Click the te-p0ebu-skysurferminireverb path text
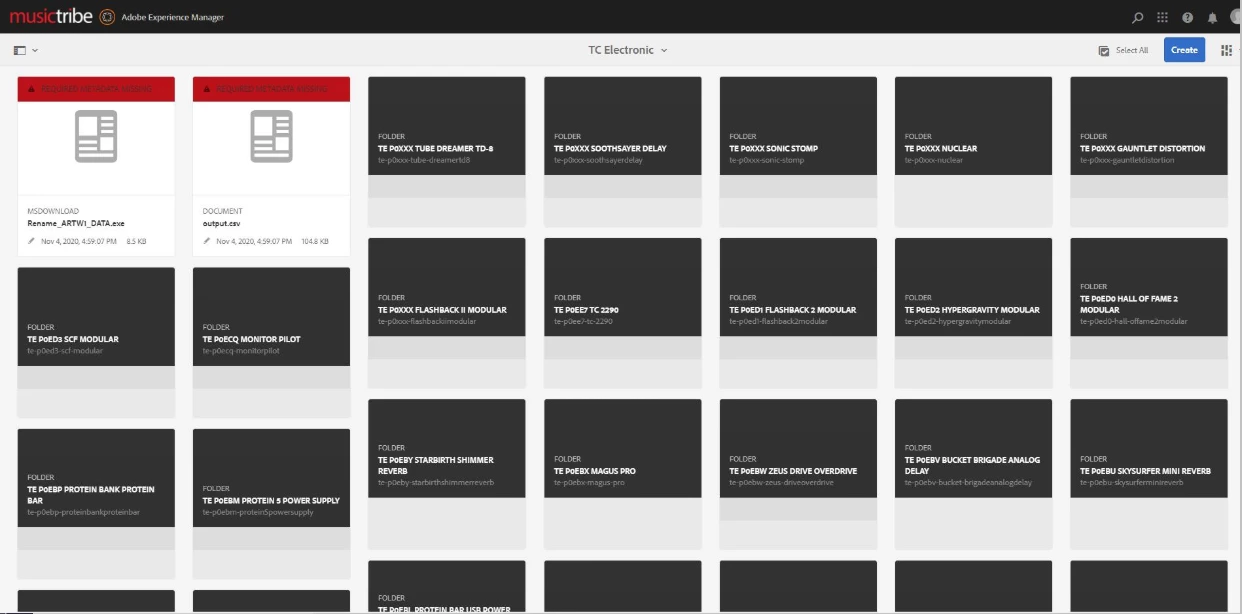Screen dimensions: 1242x614 [1131, 482]
